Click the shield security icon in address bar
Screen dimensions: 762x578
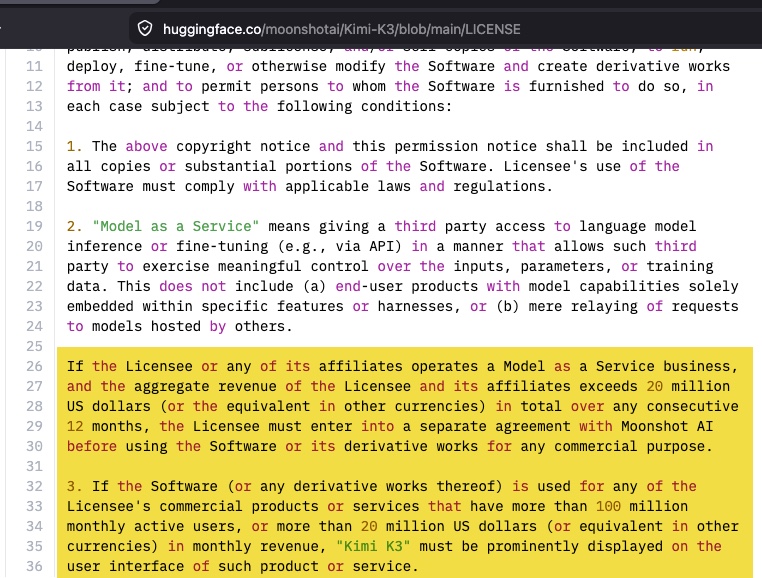[145, 29]
